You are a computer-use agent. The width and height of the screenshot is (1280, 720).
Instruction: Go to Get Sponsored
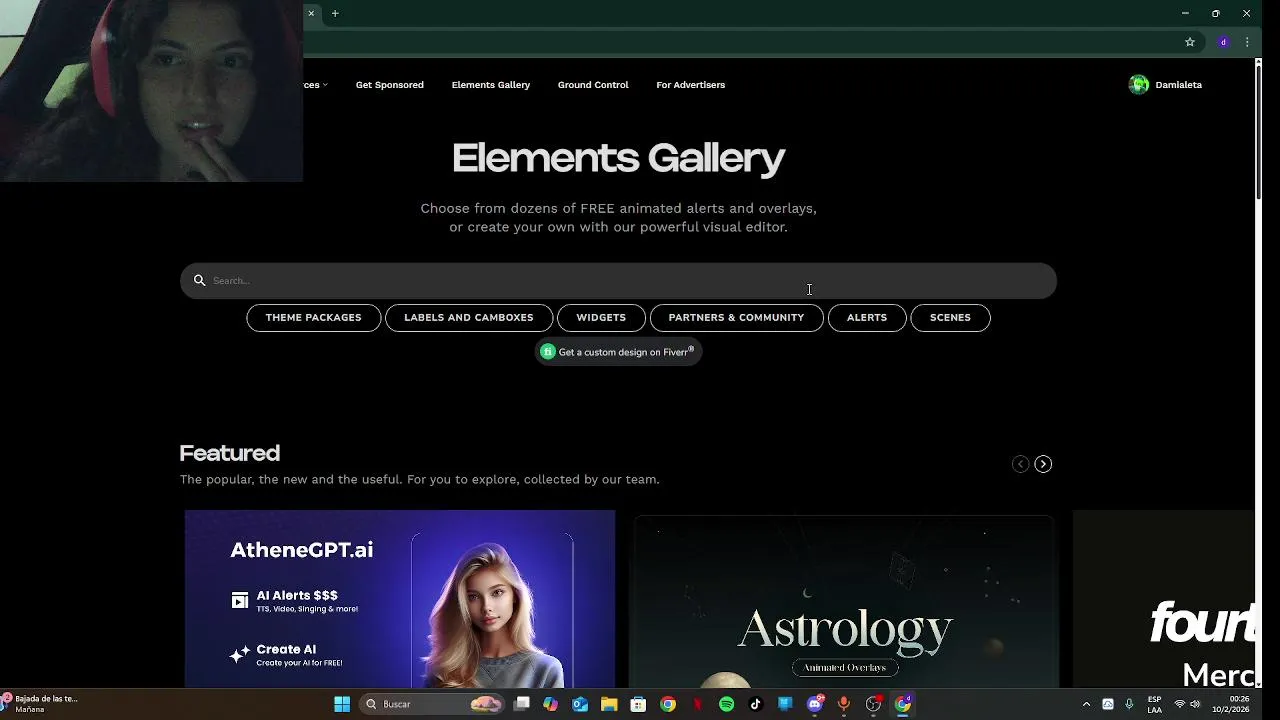click(x=390, y=85)
